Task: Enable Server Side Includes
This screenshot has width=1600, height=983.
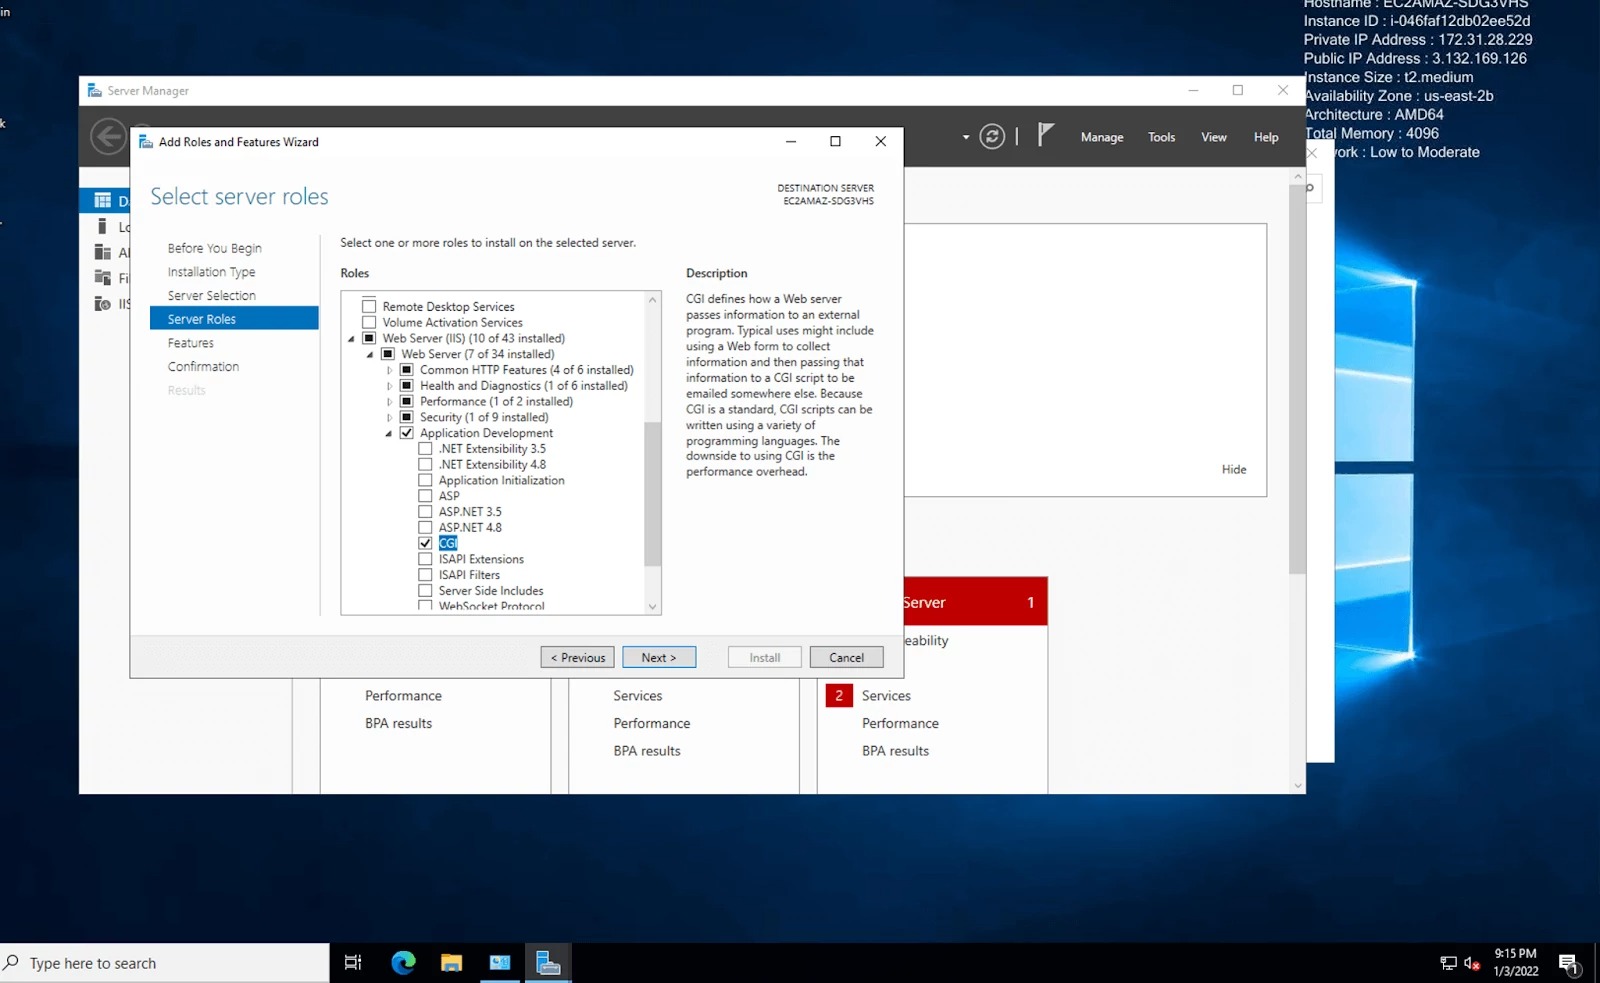Action: click(425, 591)
